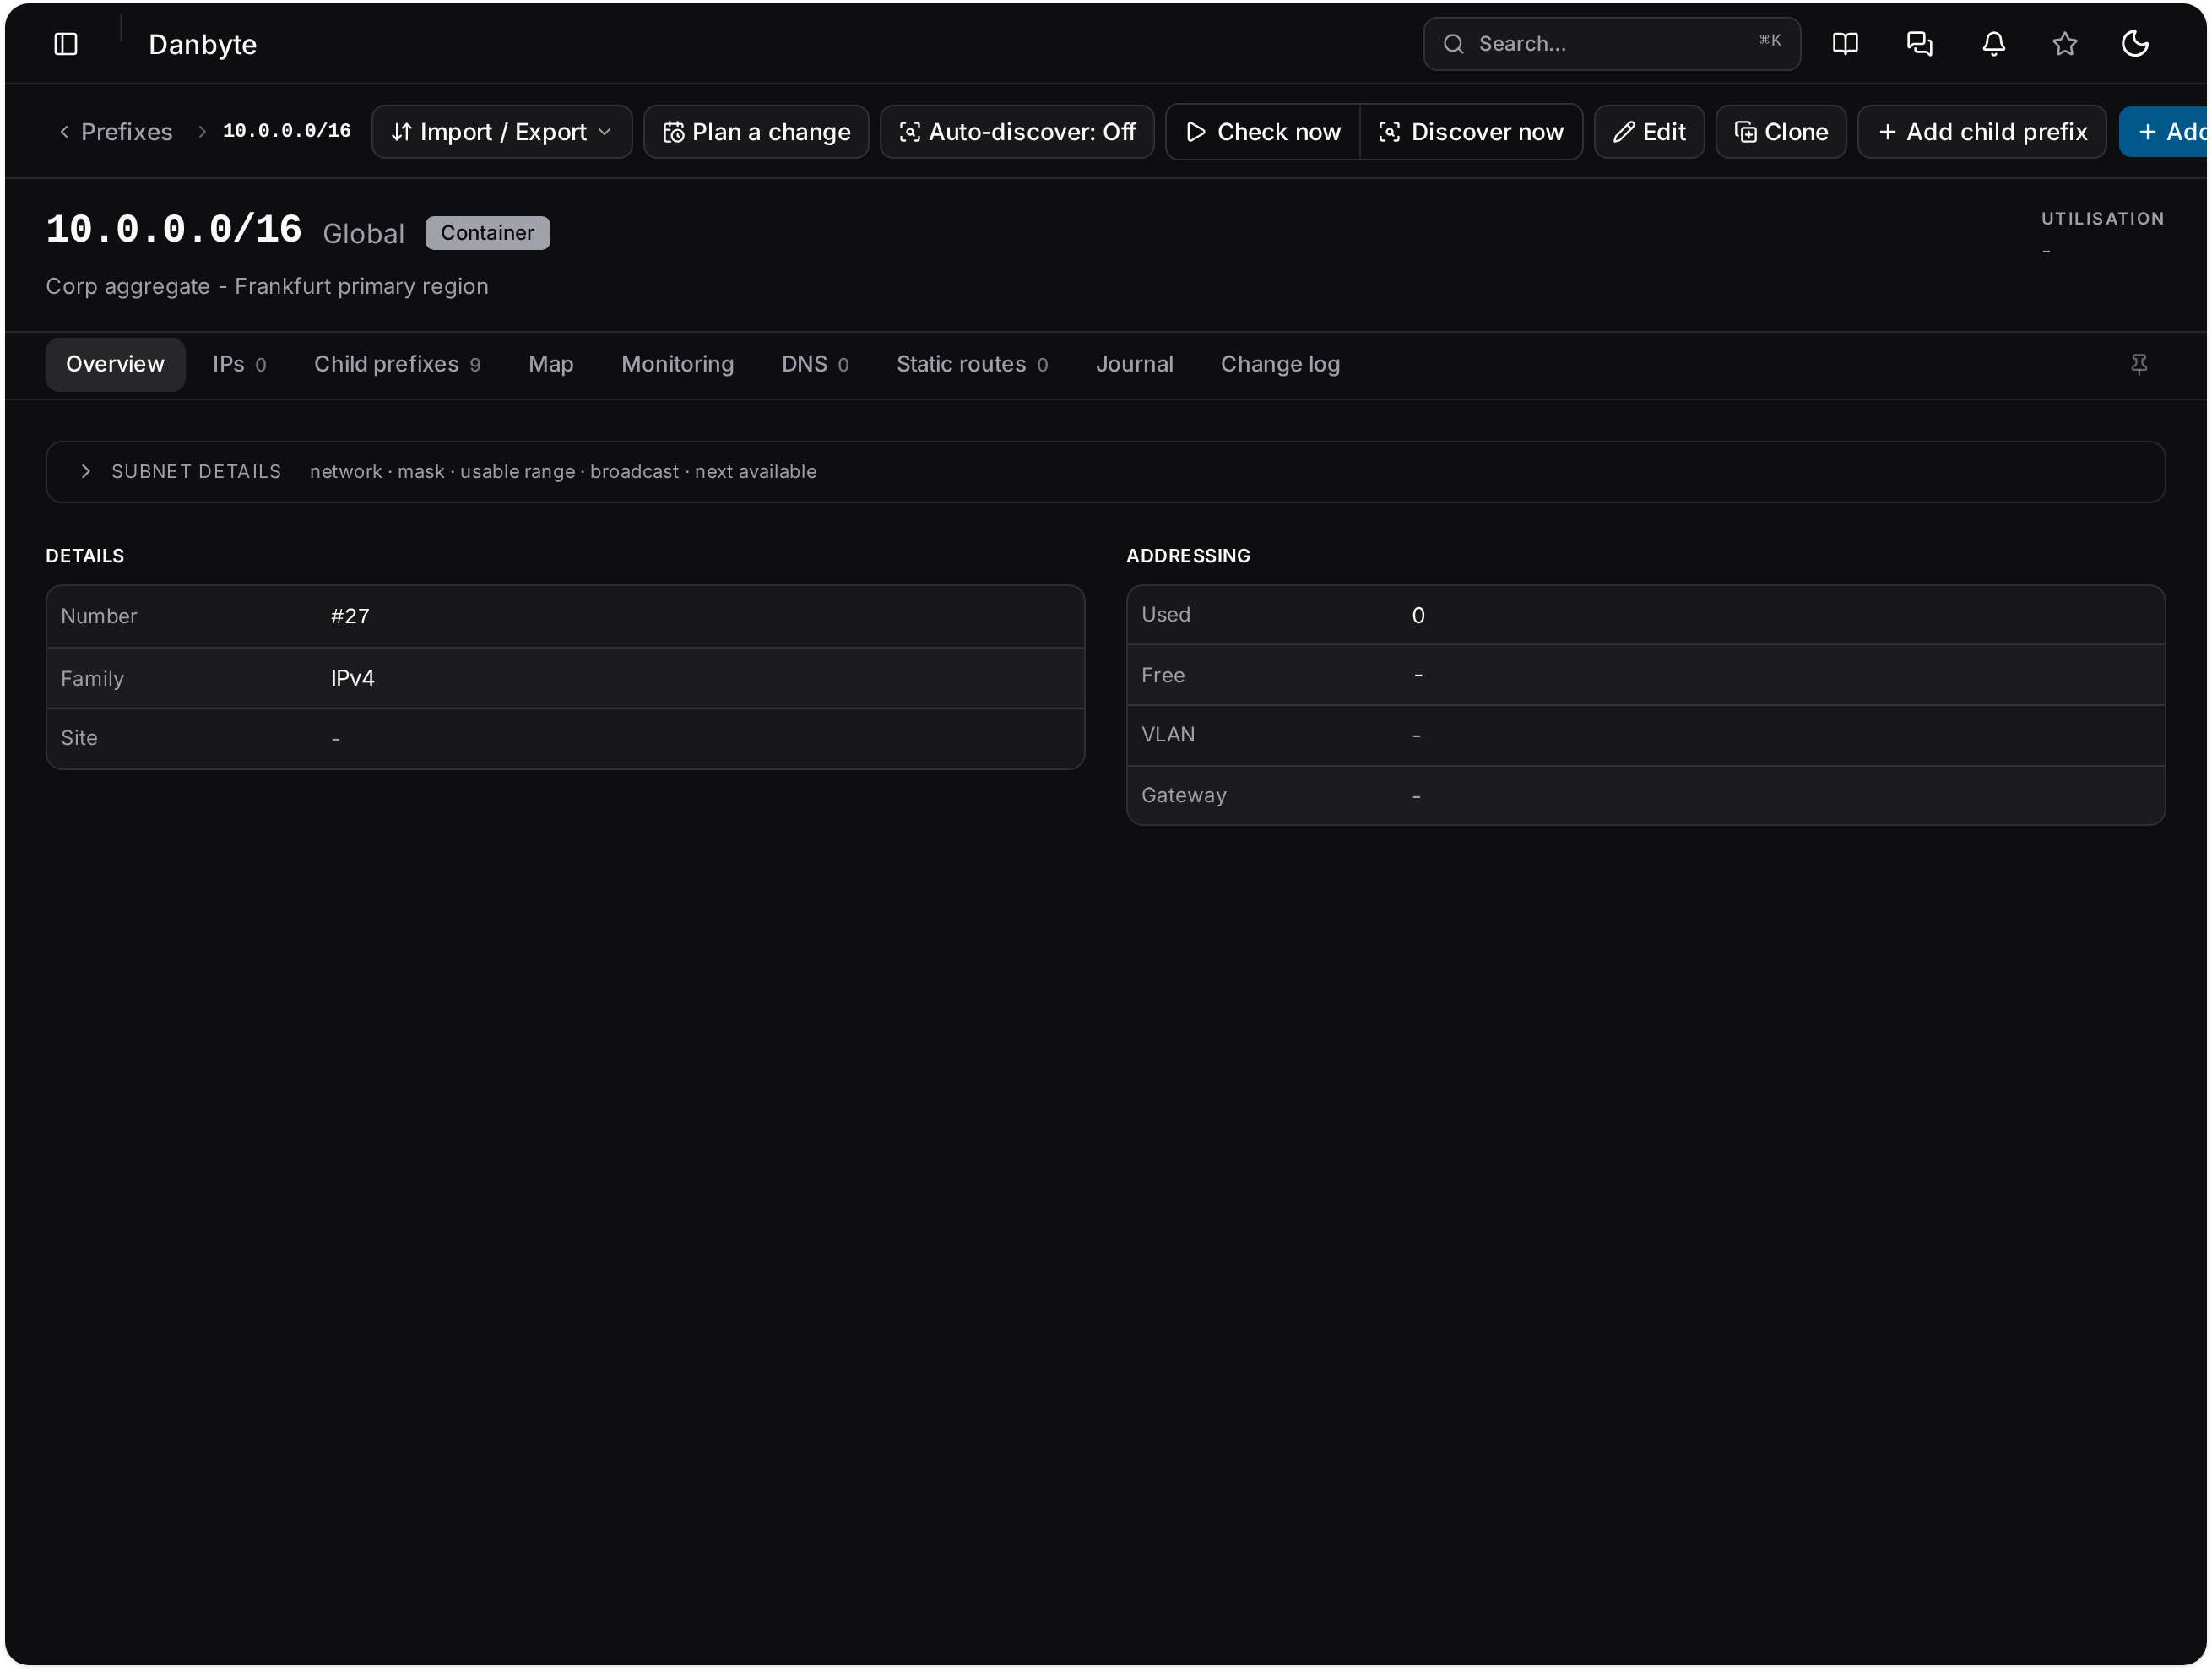Pin the tab bar with pin icon
This screenshot has height=1672, width=2212.
click(x=2138, y=364)
